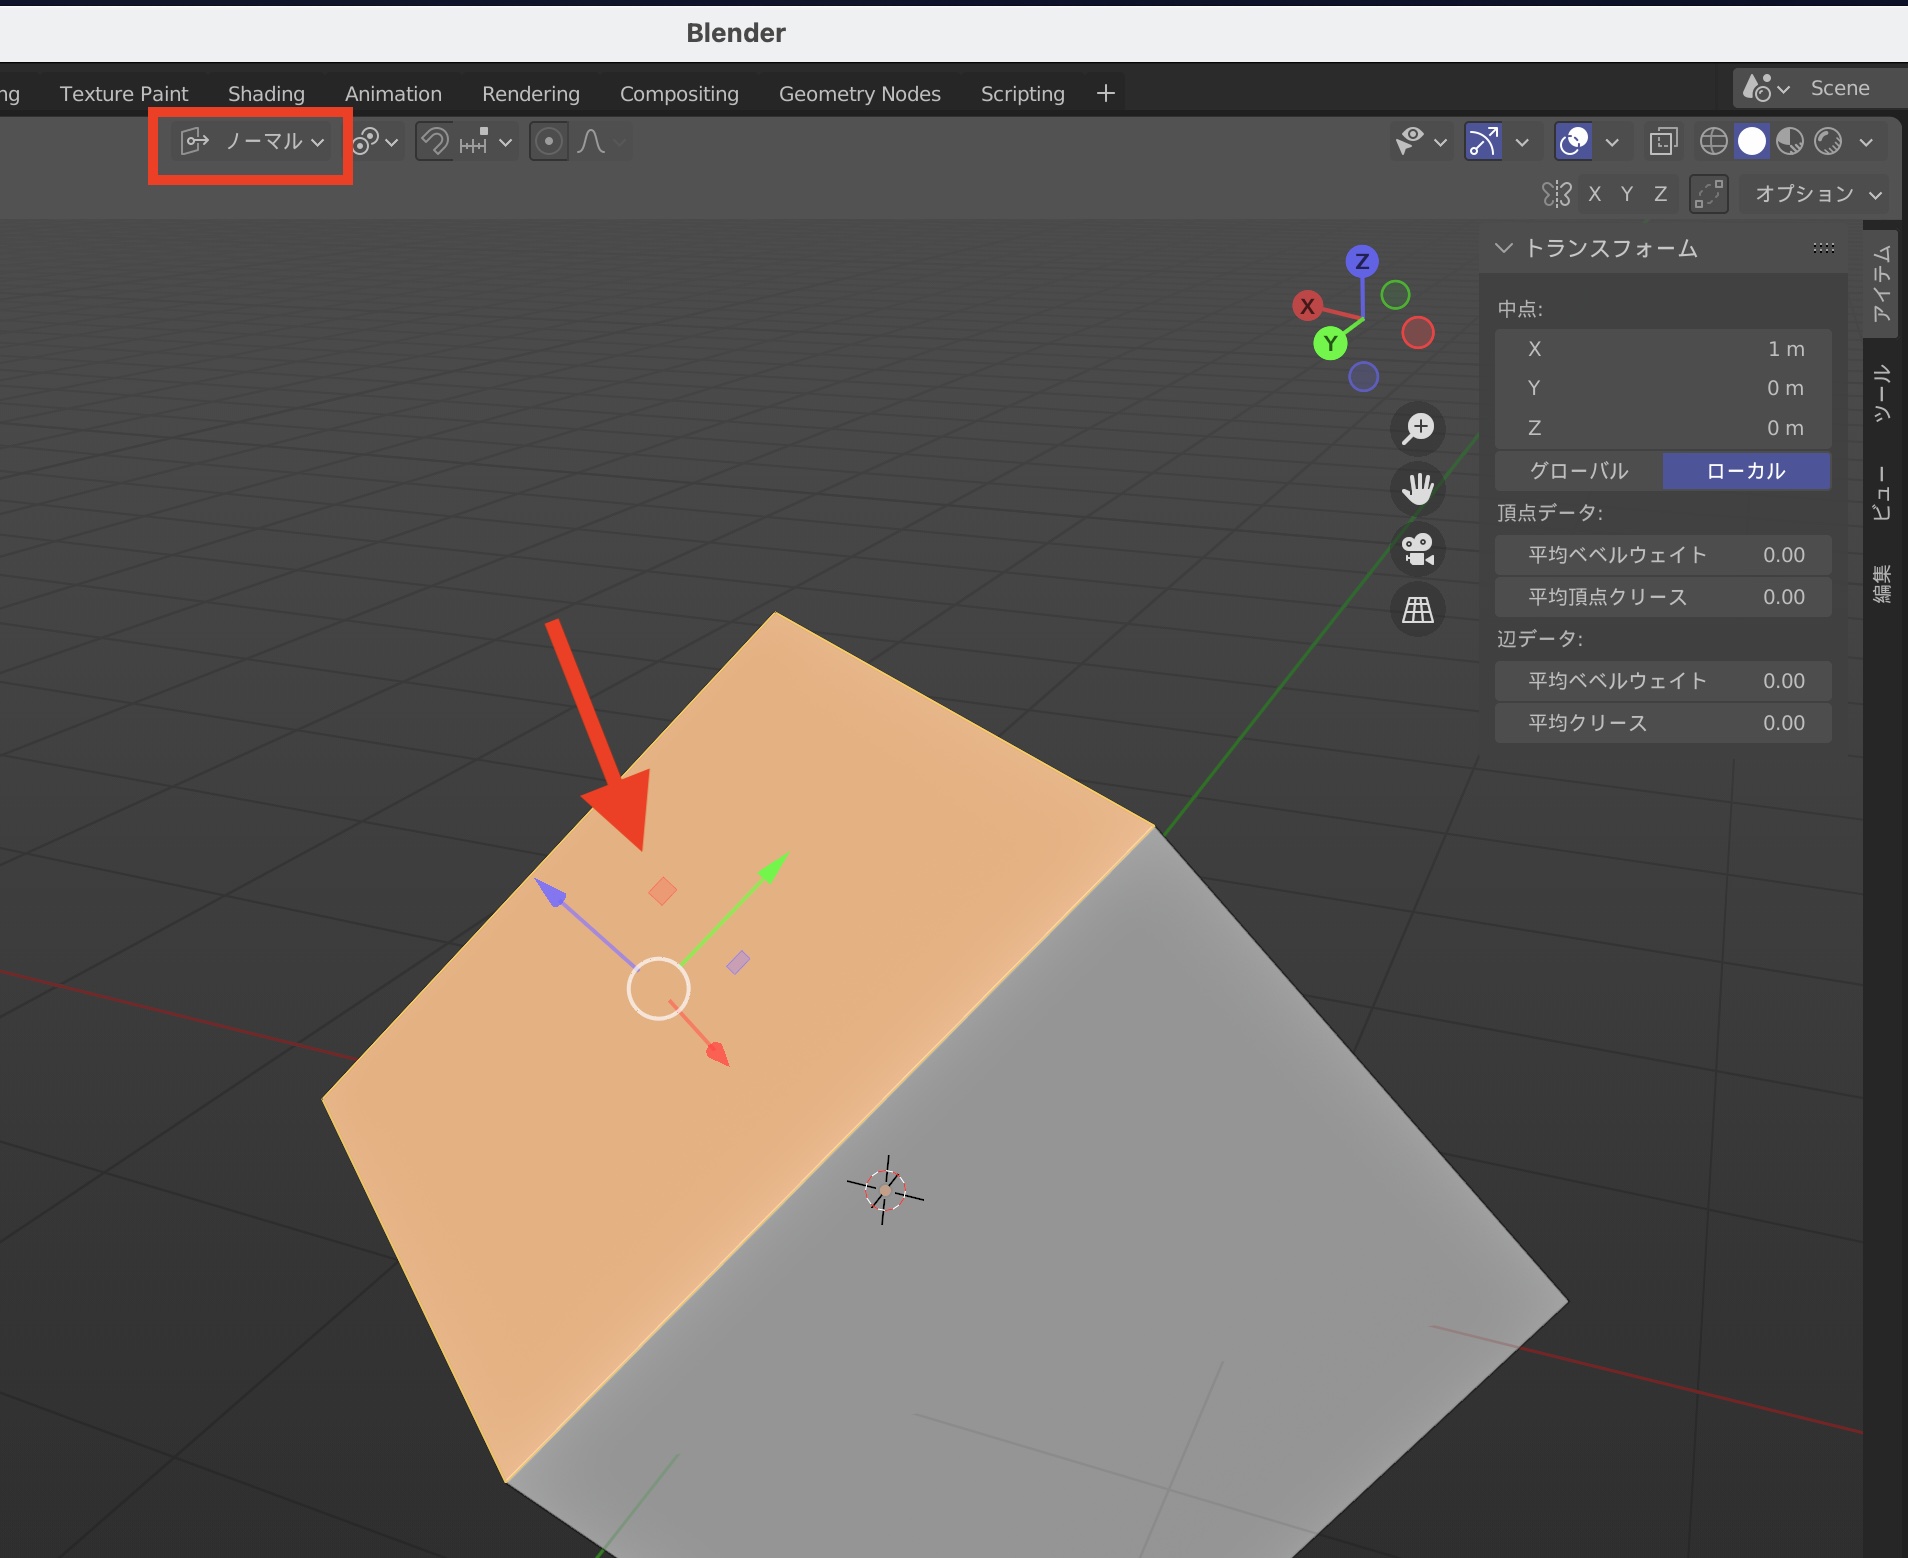Open the Shading workspace tab
Screen dimensions: 1908x1558
pos(266,94)
